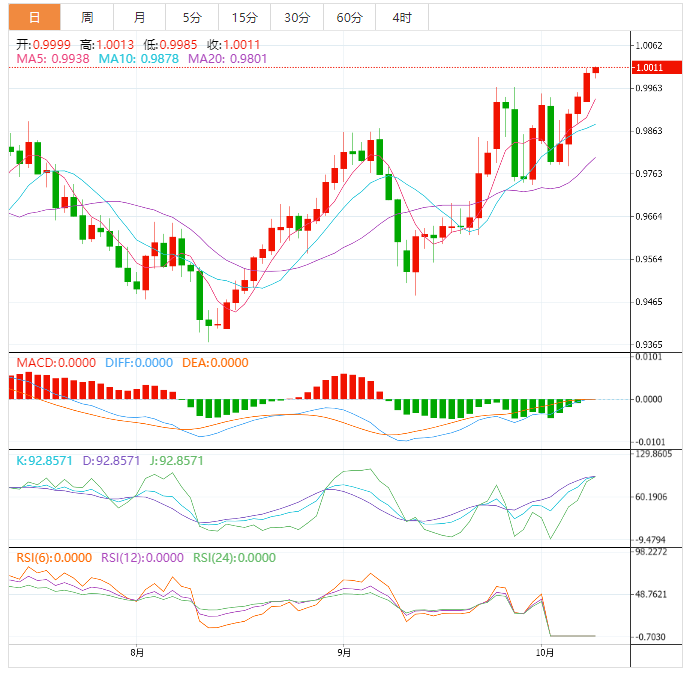
Task: Select the 日 daily chart tab
Action: click(34, 17)
